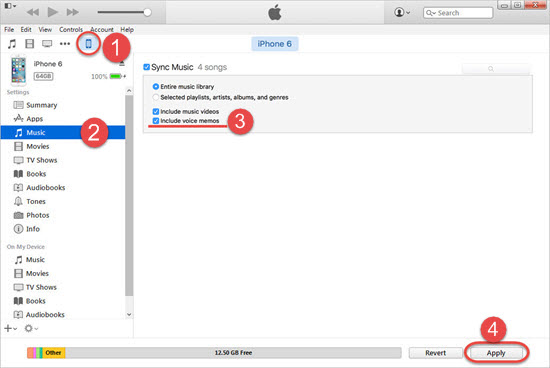Open the Controls menu
The width and height of the screenshot is (550, 368).
[x=71, y=29]
